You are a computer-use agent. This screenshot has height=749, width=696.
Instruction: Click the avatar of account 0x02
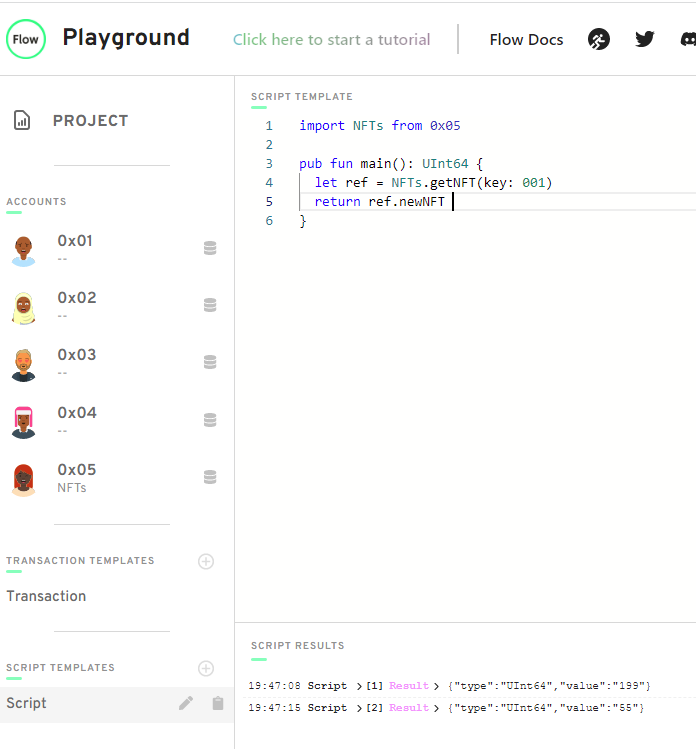coord(23,309)
